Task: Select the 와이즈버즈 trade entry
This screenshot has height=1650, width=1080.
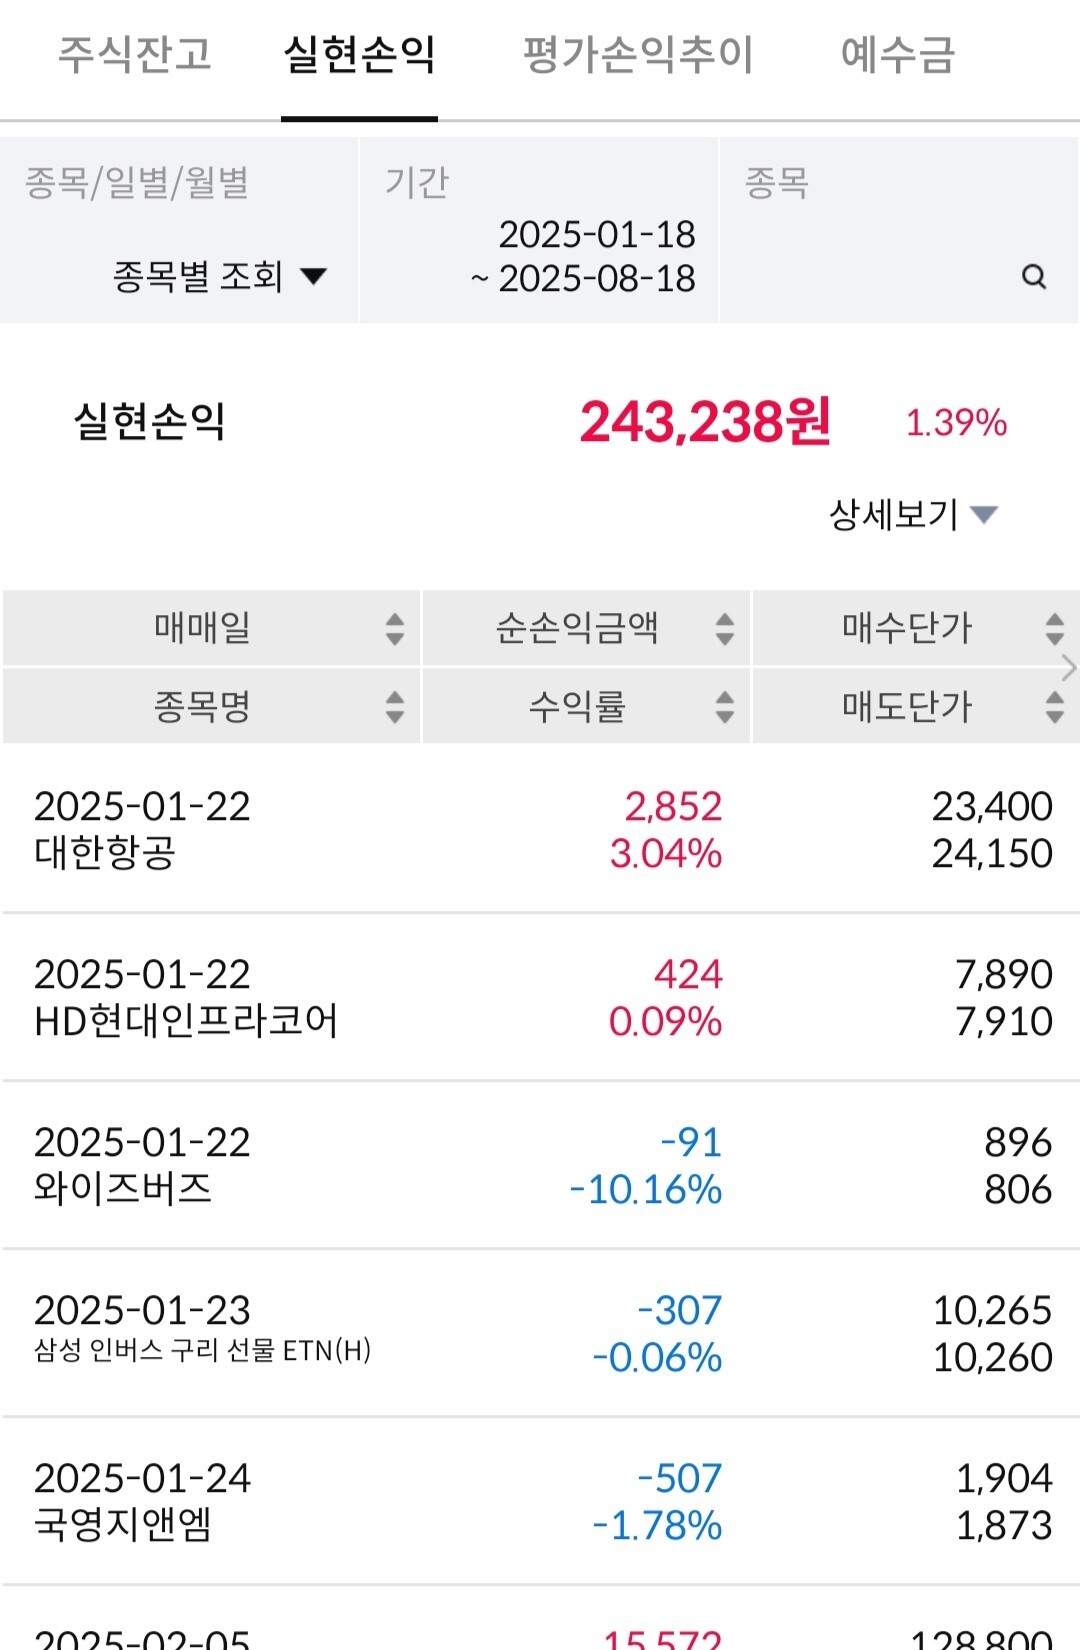Action: [x=540, y=1165]
